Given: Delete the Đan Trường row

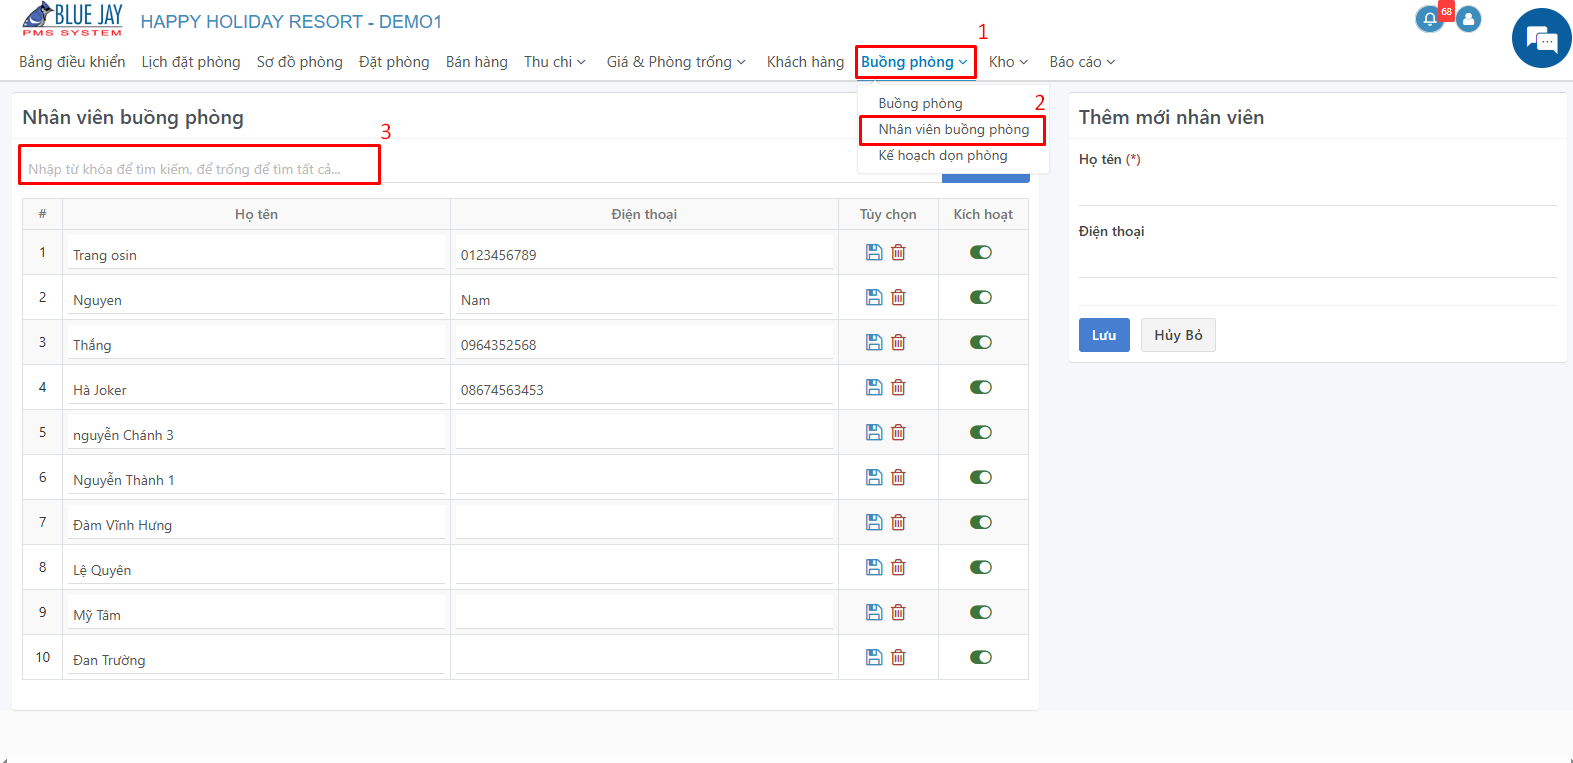Looking at the screenshot, I should click(x=898, y=657).
